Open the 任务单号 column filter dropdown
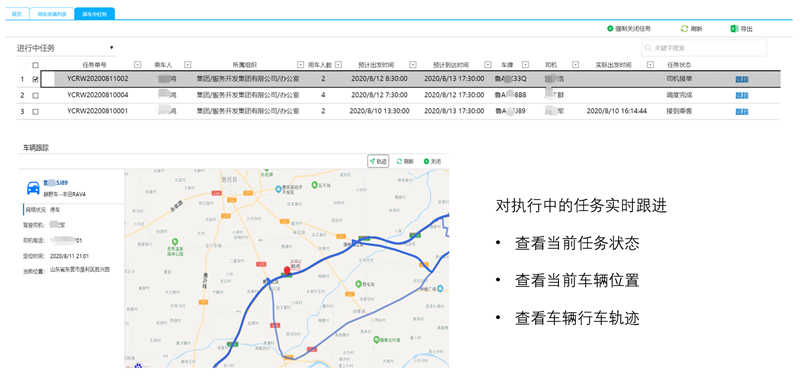The width and height of the screenshot is (800, 388). tap(137, 65)
